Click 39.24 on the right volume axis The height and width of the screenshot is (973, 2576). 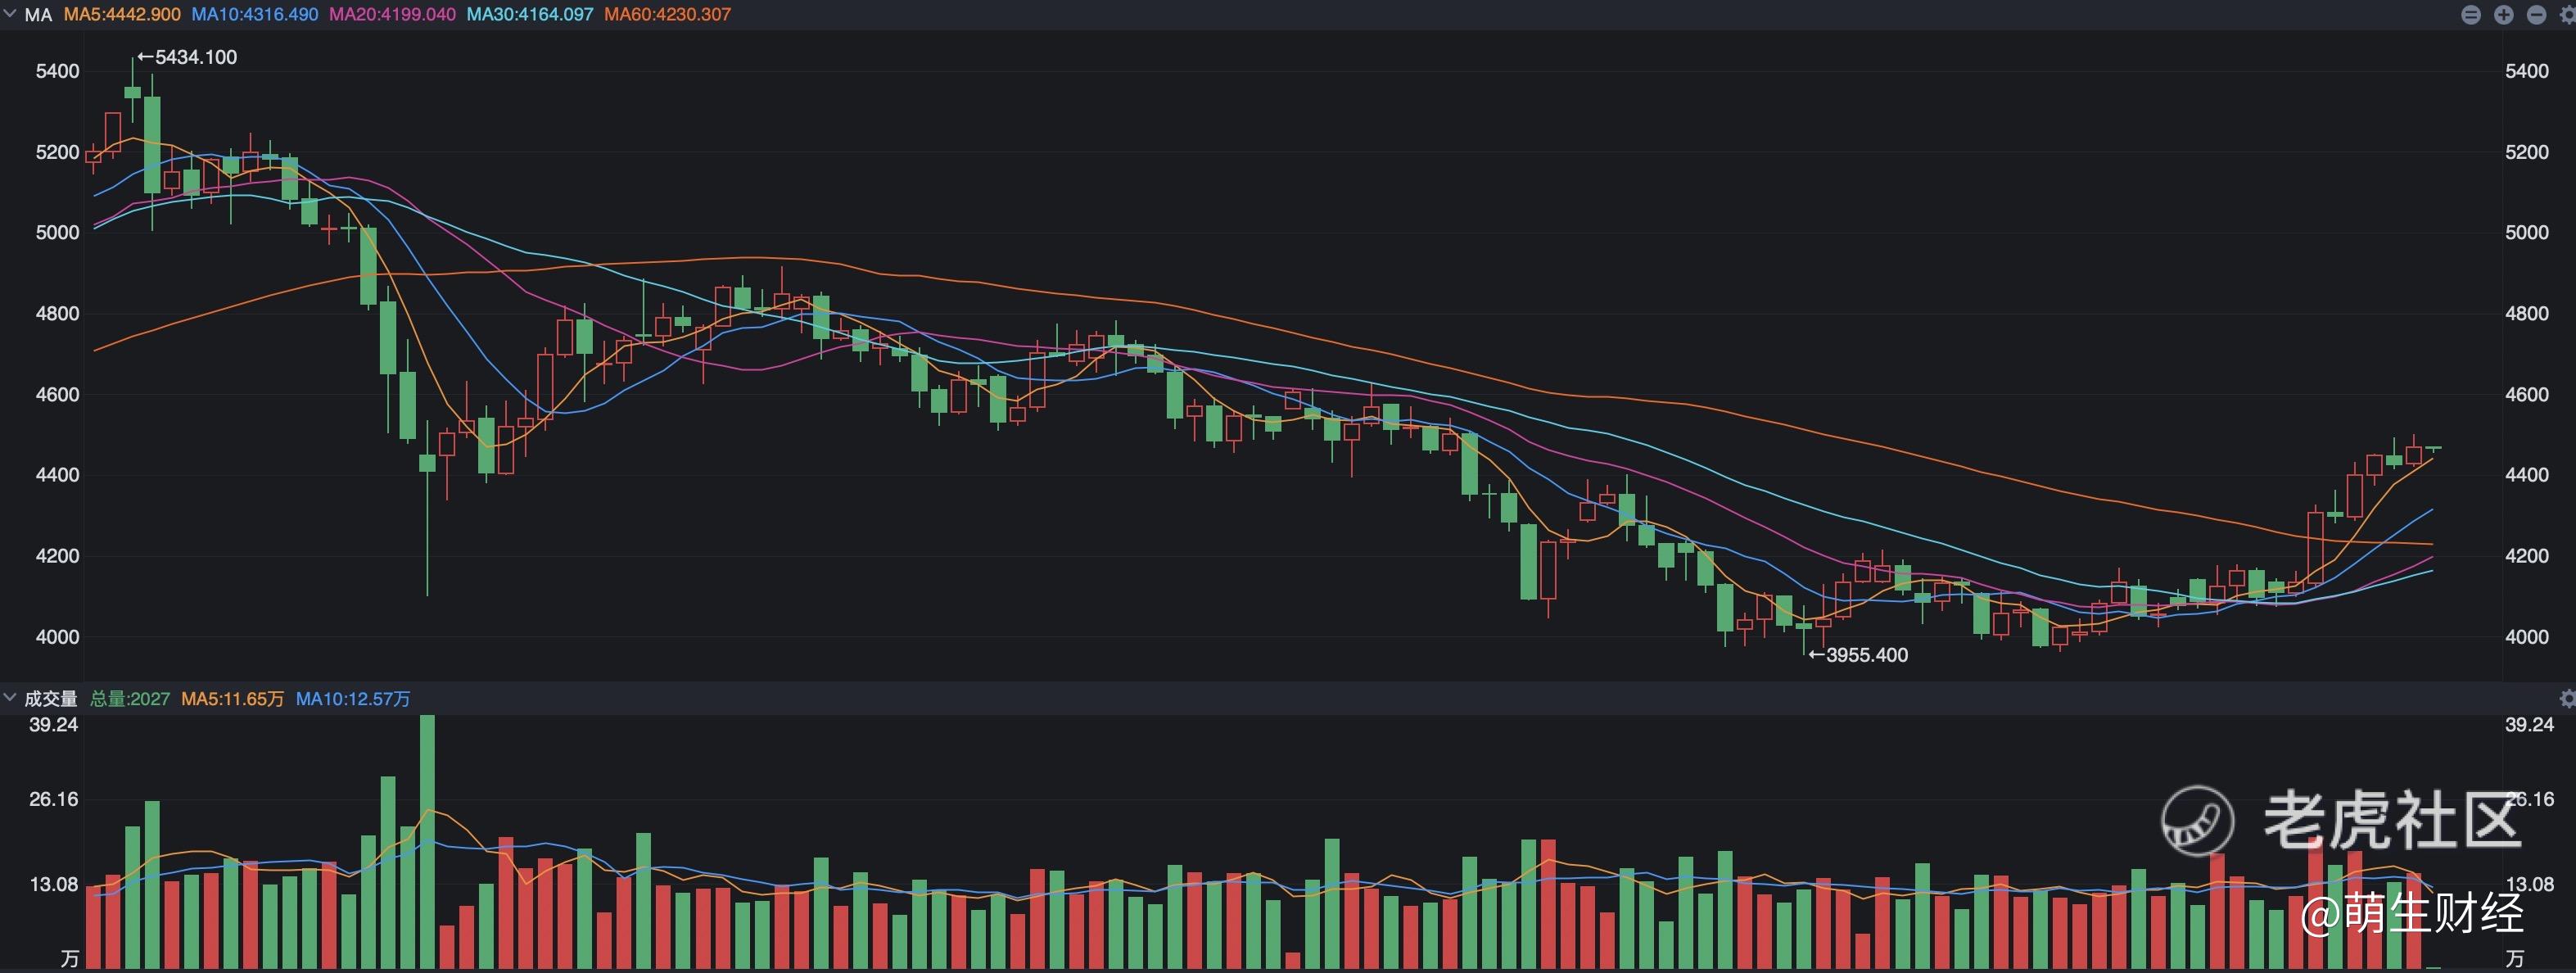[x=2529, y=724]
